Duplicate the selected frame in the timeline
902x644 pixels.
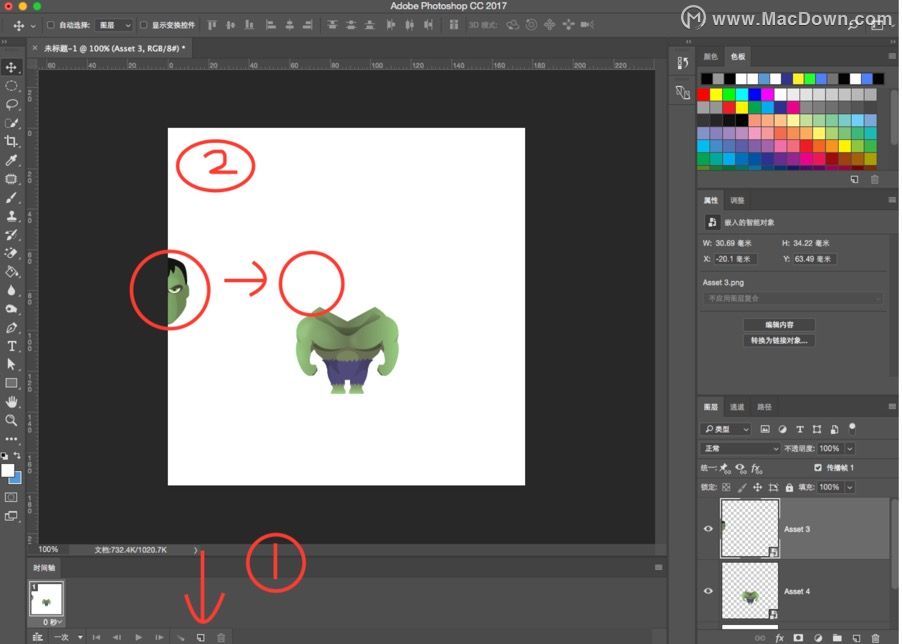point(201,637)
